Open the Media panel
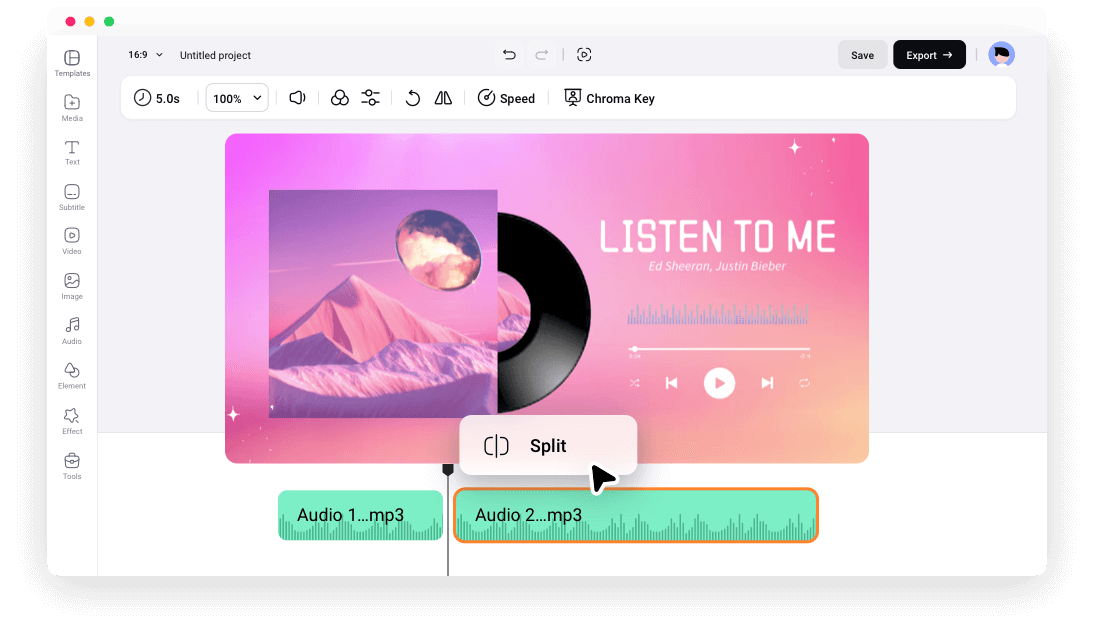The image size is (1094, 635). pos(72,107)
